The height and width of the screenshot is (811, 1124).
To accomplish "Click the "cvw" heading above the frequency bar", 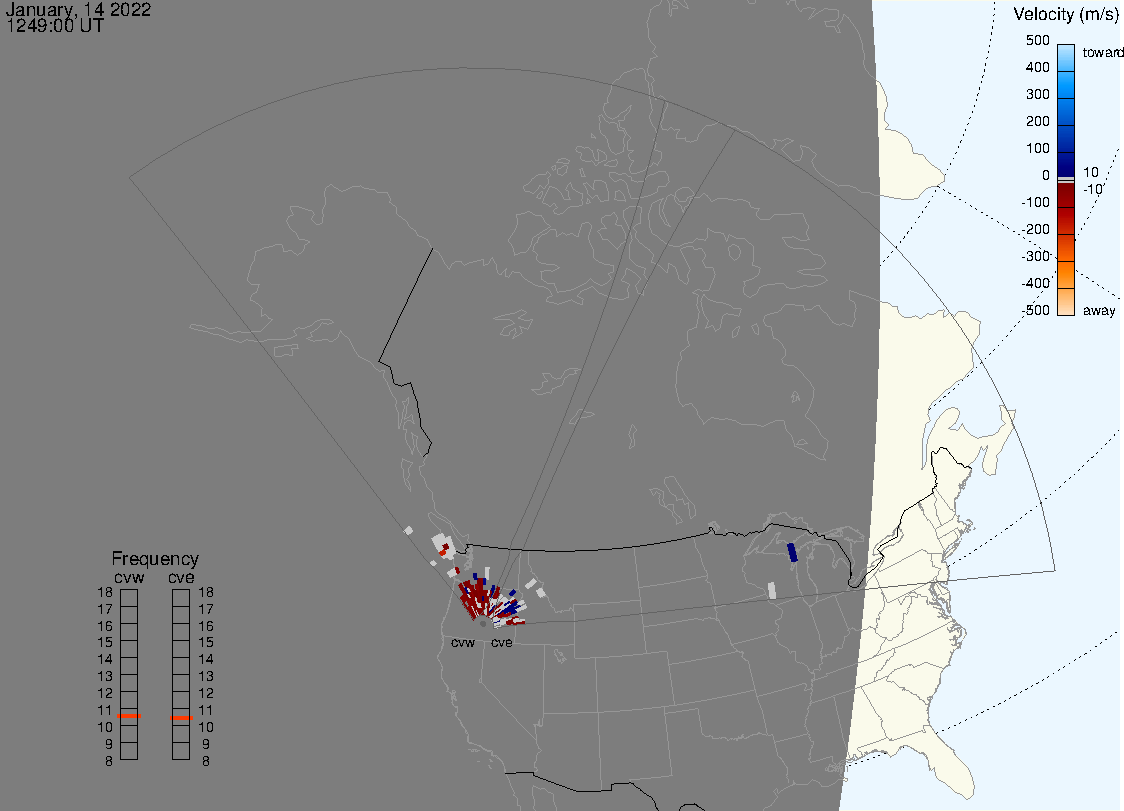I will click(x=129, y=578).
